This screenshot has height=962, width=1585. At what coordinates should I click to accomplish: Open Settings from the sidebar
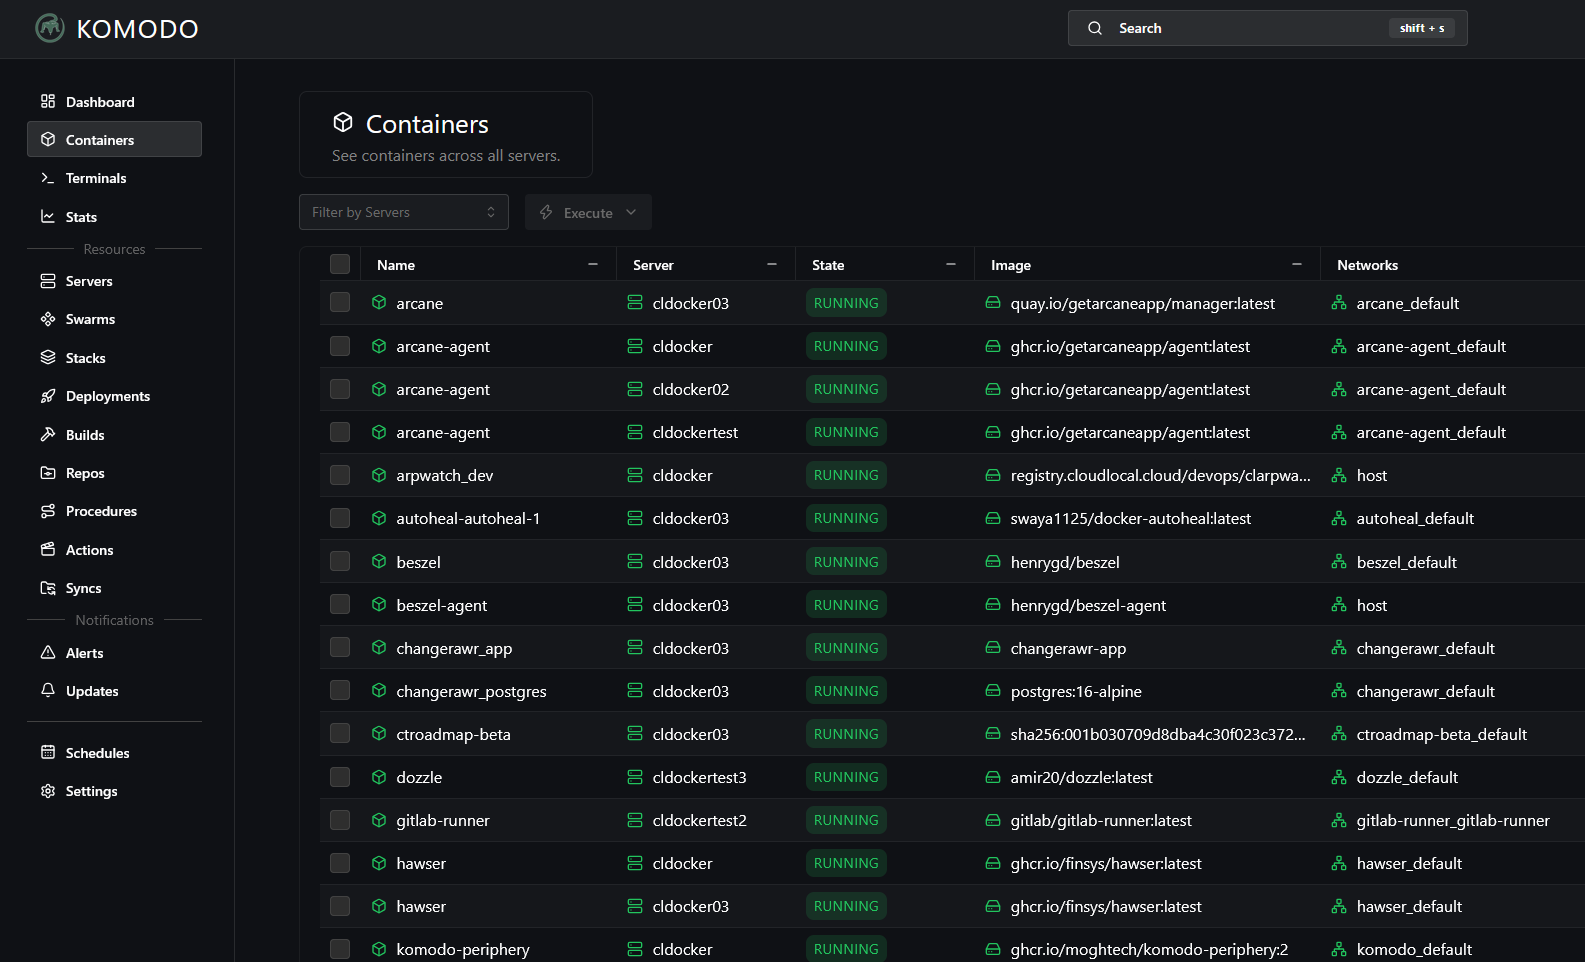pyautogui.click(x=114, y=791)
